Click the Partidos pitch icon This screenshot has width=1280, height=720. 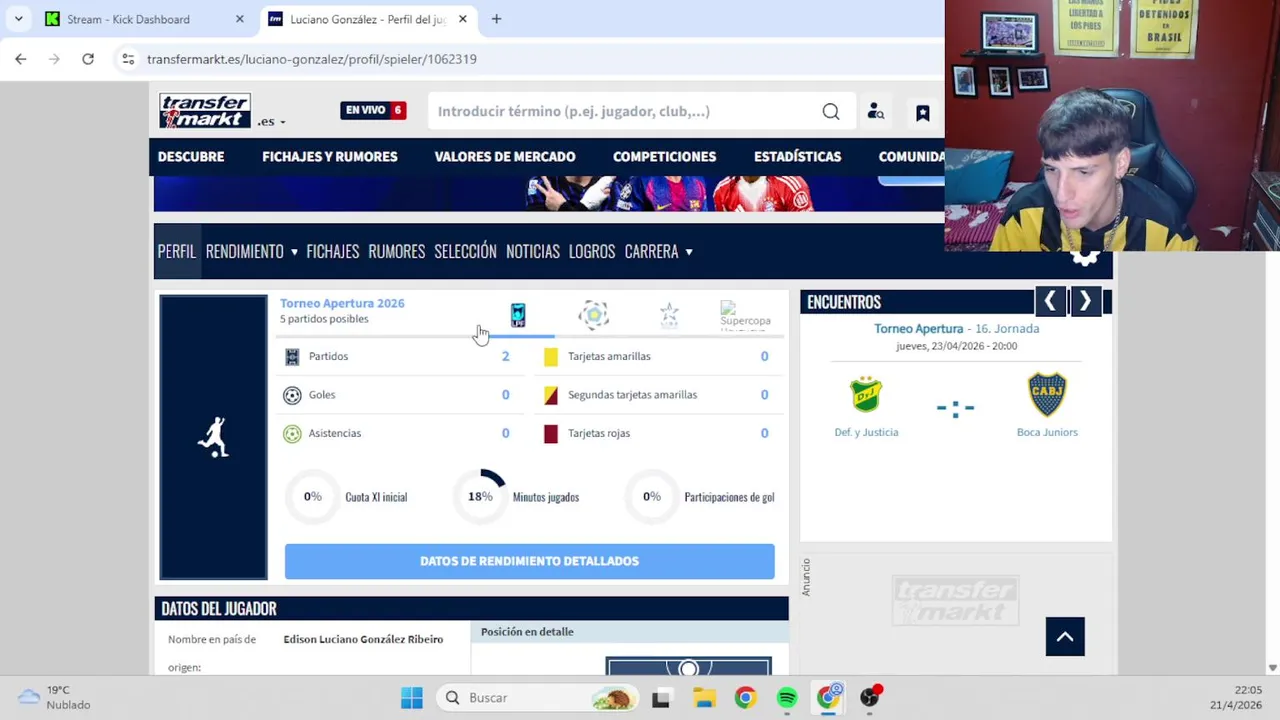(x=292, y=356)
